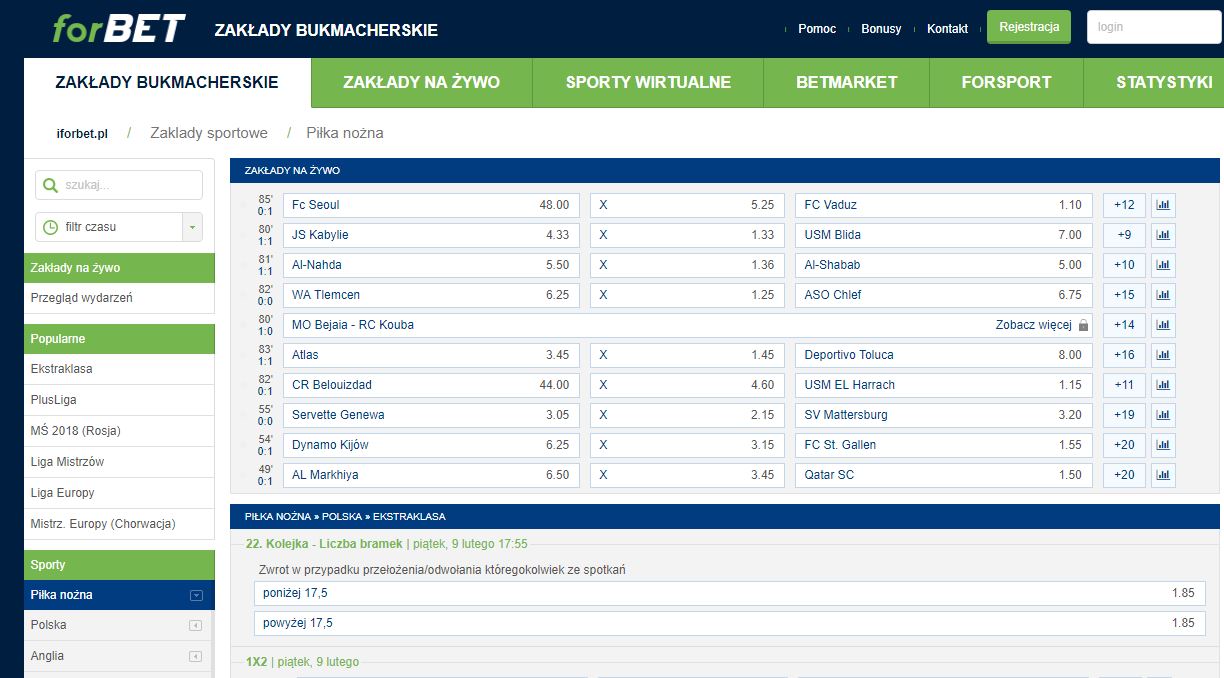This screenshot has width=1224, height=678.
Task: Click the search magnifier icon
Action: point(50,185)
